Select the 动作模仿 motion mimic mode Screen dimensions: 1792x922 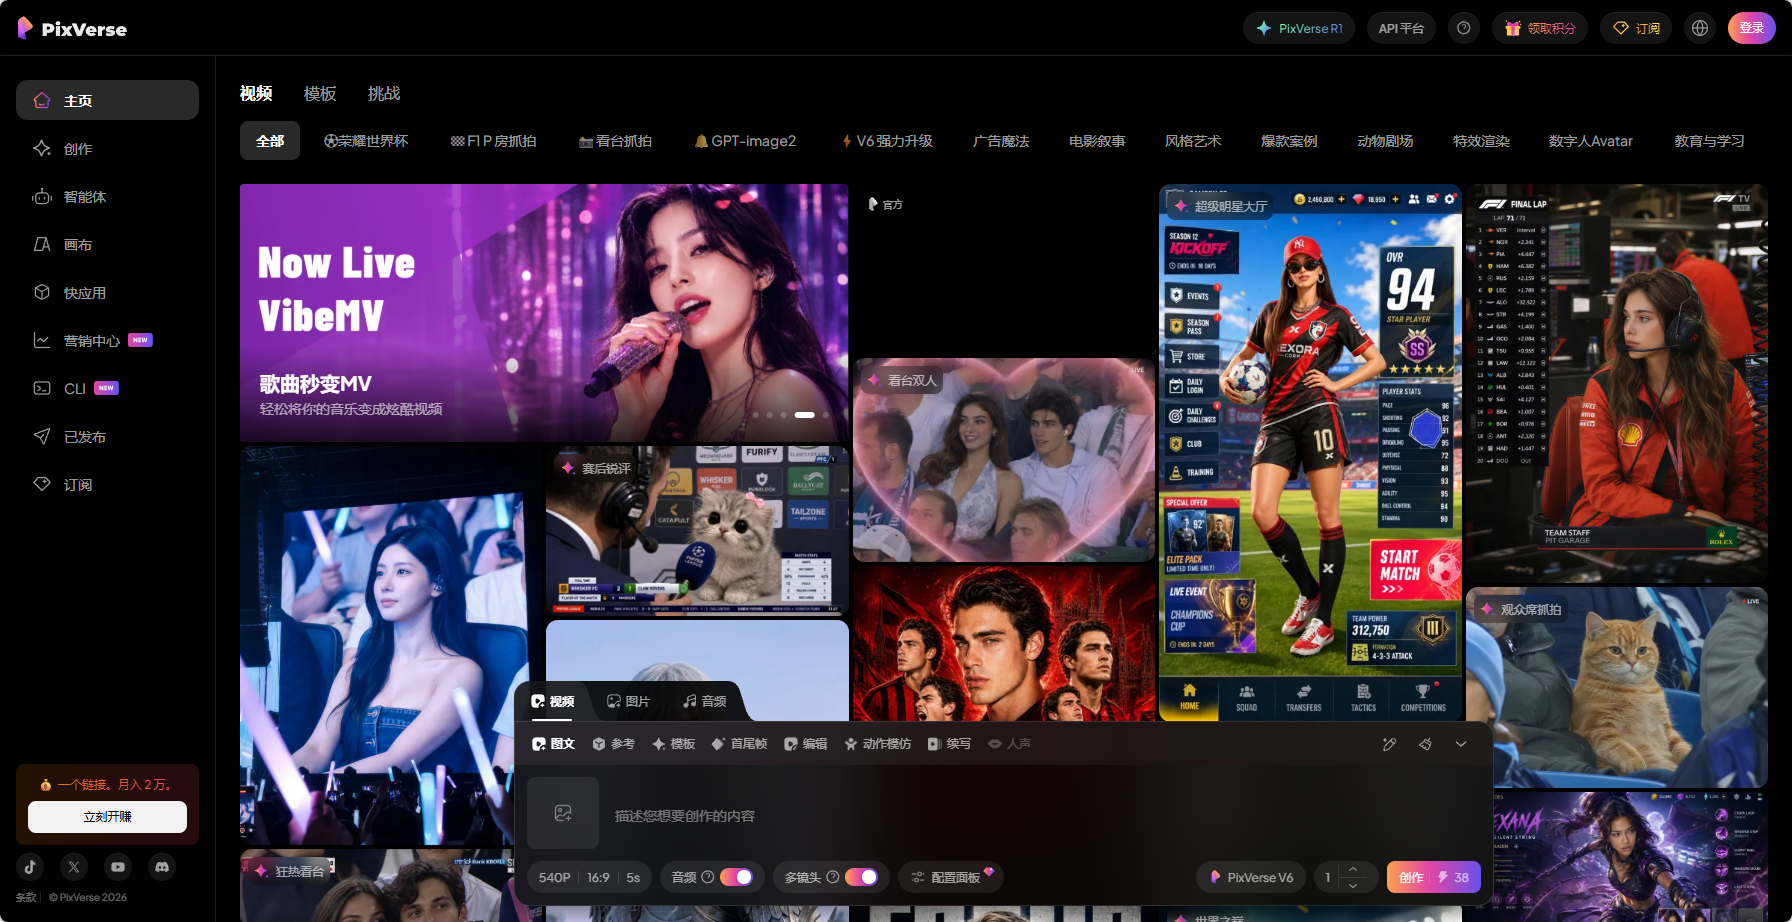click(x=878, y=744)
